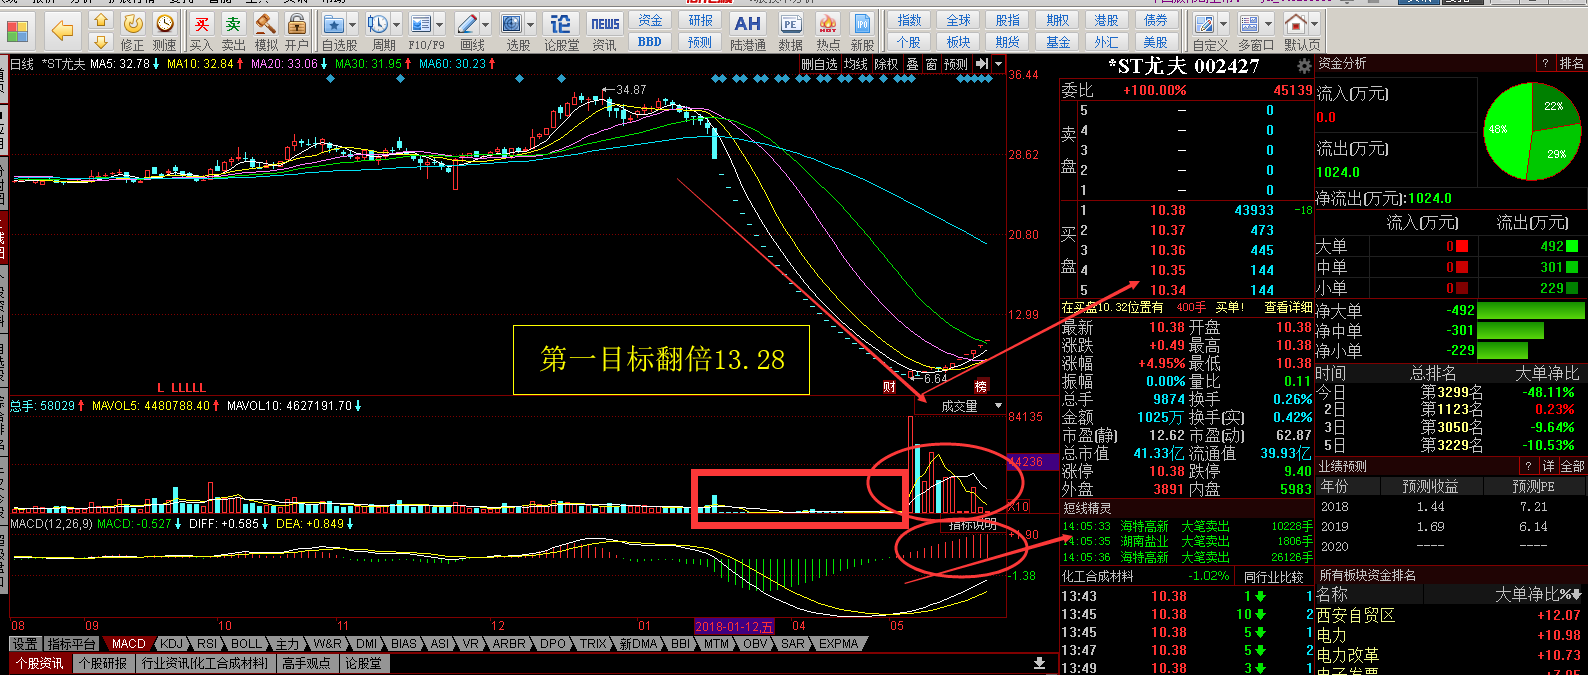Click the 资金分析 pie chart
The image size is (1588, 675).
(1532, 131)
